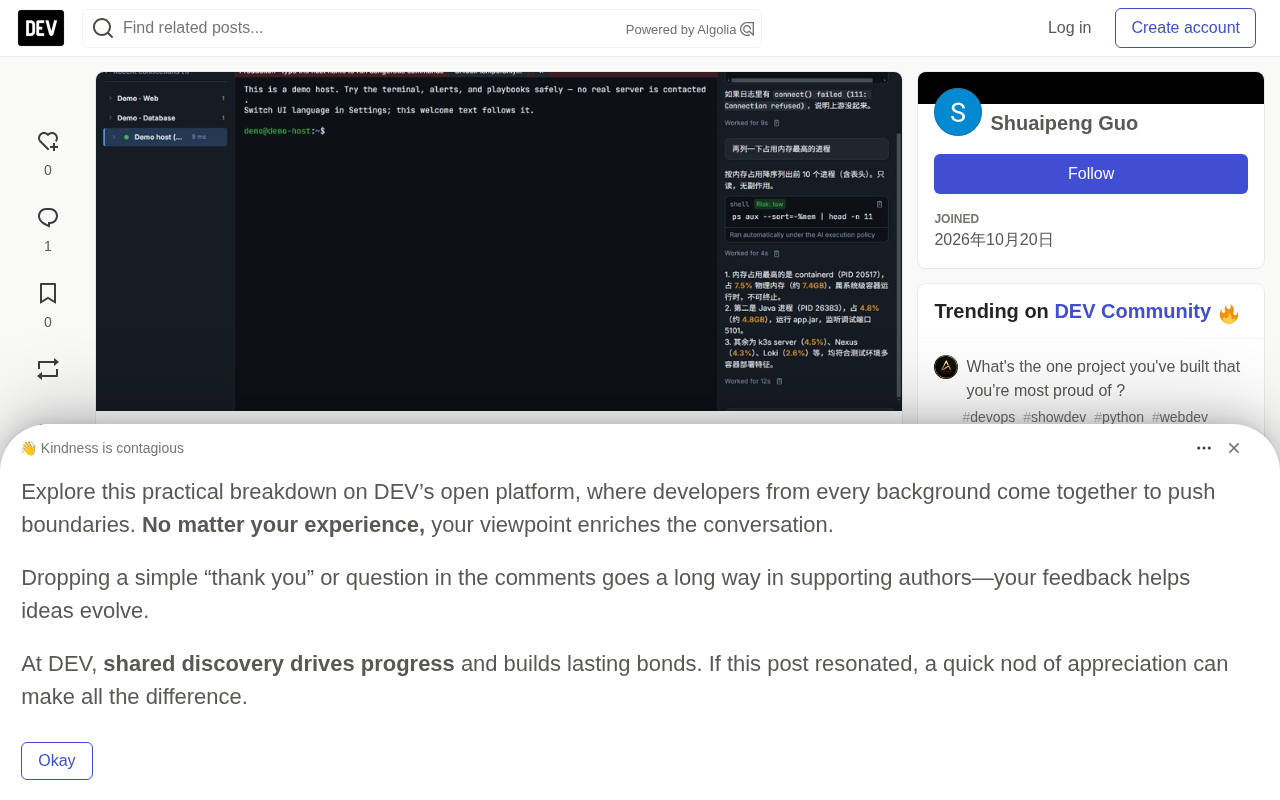The width and height of the screenshot is (1280, 800).
Task: Open the DEV Community trending link
Action: point(1133,311)
